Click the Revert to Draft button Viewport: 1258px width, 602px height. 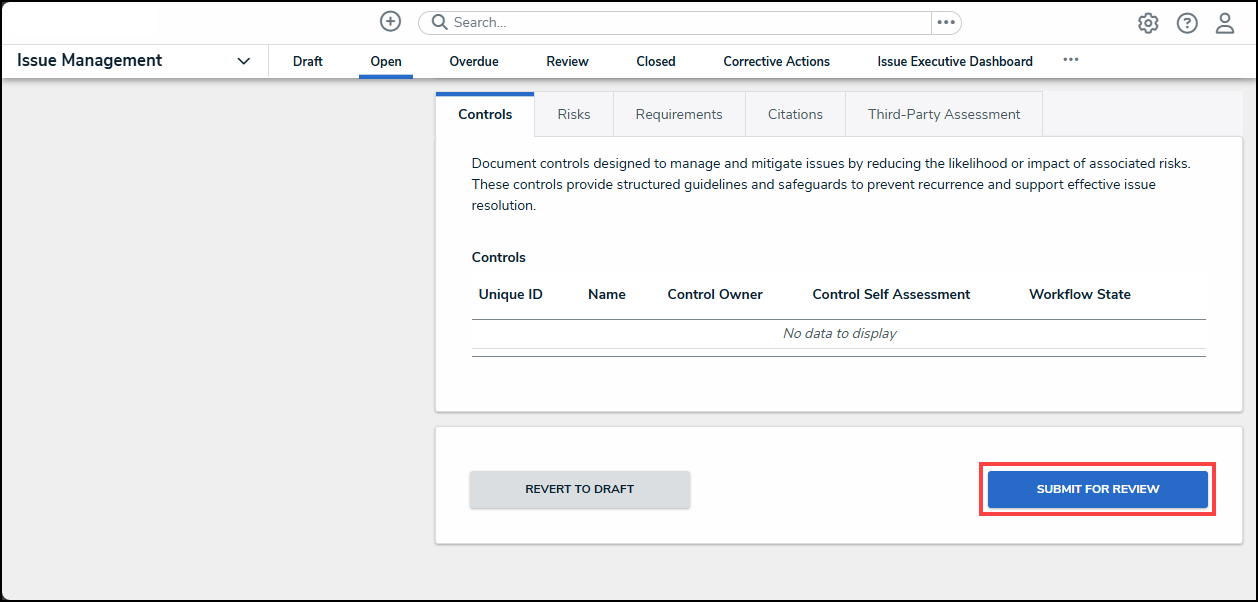point(580,489)
